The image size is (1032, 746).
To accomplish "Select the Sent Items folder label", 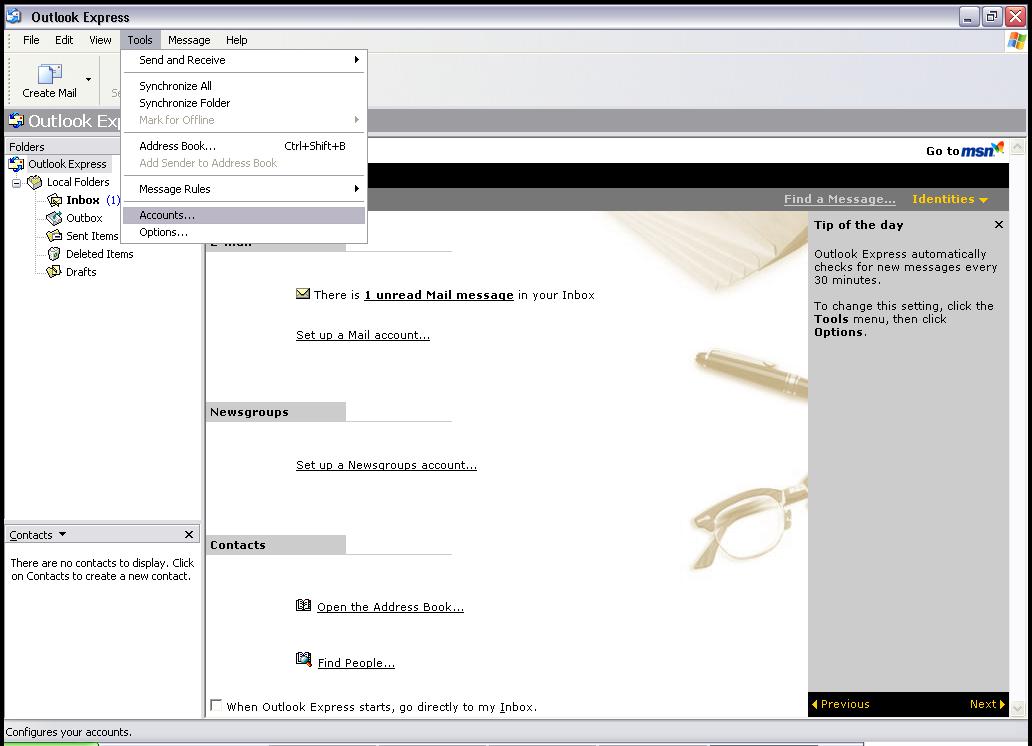I will 92,236.
